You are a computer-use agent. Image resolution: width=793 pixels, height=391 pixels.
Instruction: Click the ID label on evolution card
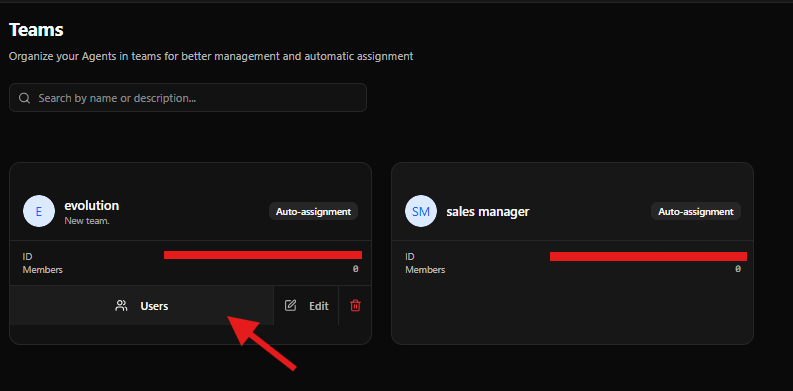(x=27, y=256)
